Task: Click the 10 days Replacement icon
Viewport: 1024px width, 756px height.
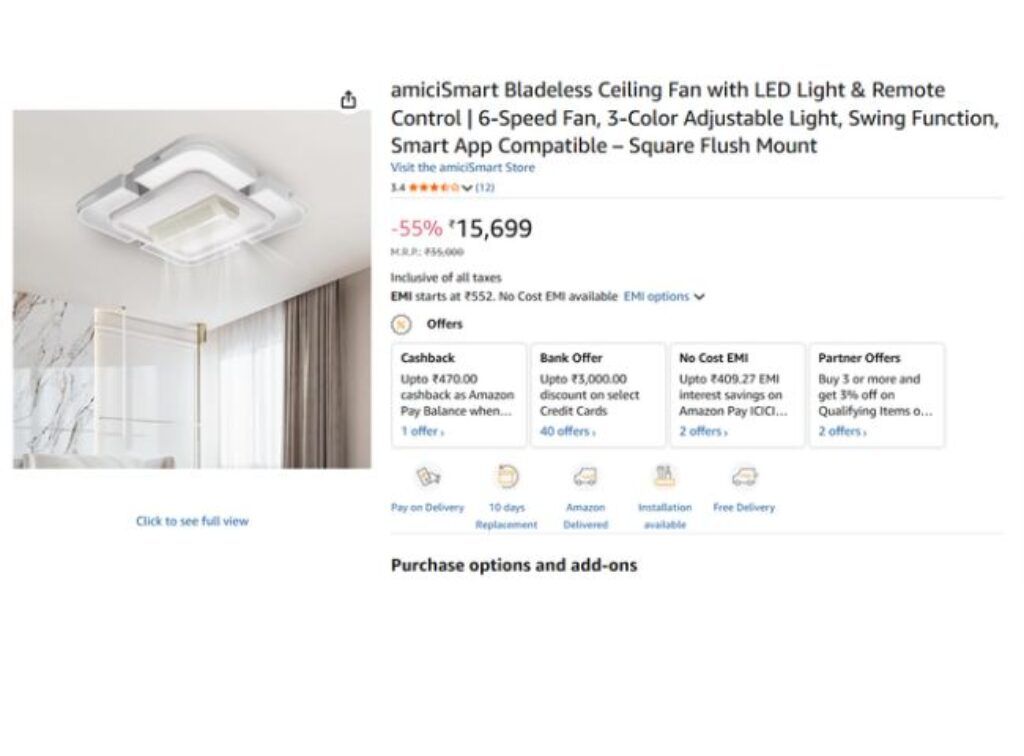Action: 507,477
